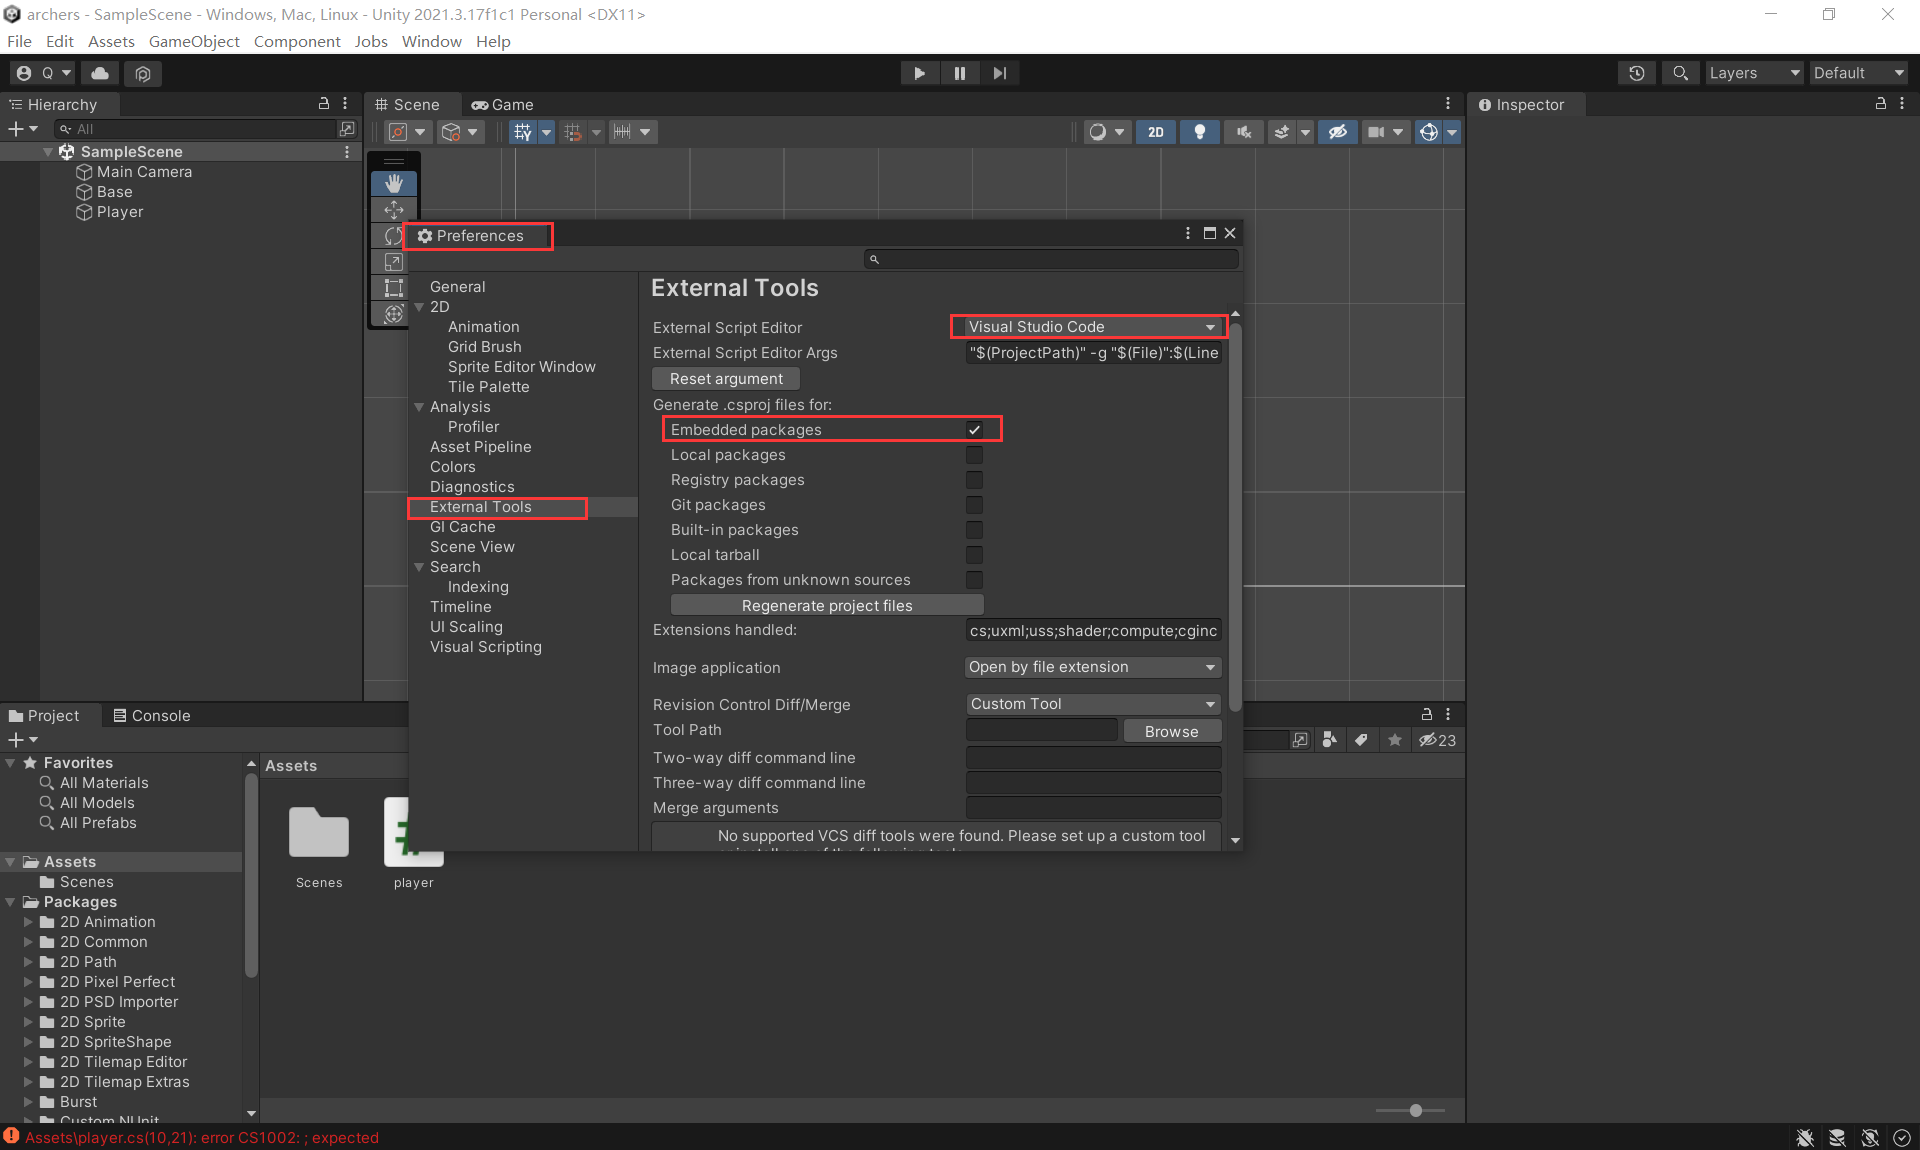Enable the Git packages checkbox

tap(974, 505)
